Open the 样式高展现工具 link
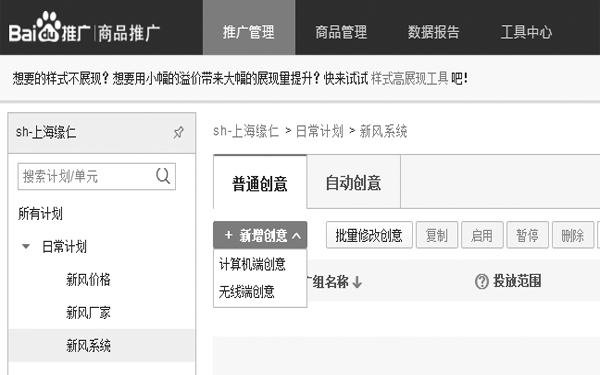 point(409,79)
